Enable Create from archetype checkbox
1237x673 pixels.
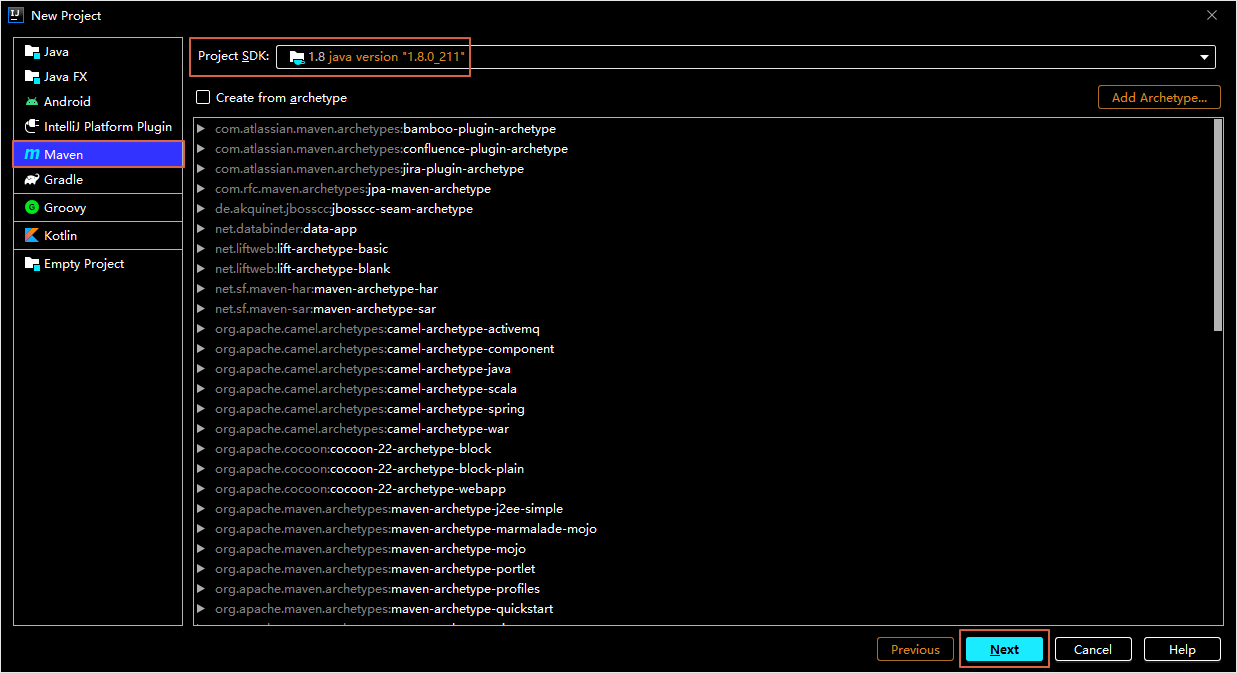[203, 98]
